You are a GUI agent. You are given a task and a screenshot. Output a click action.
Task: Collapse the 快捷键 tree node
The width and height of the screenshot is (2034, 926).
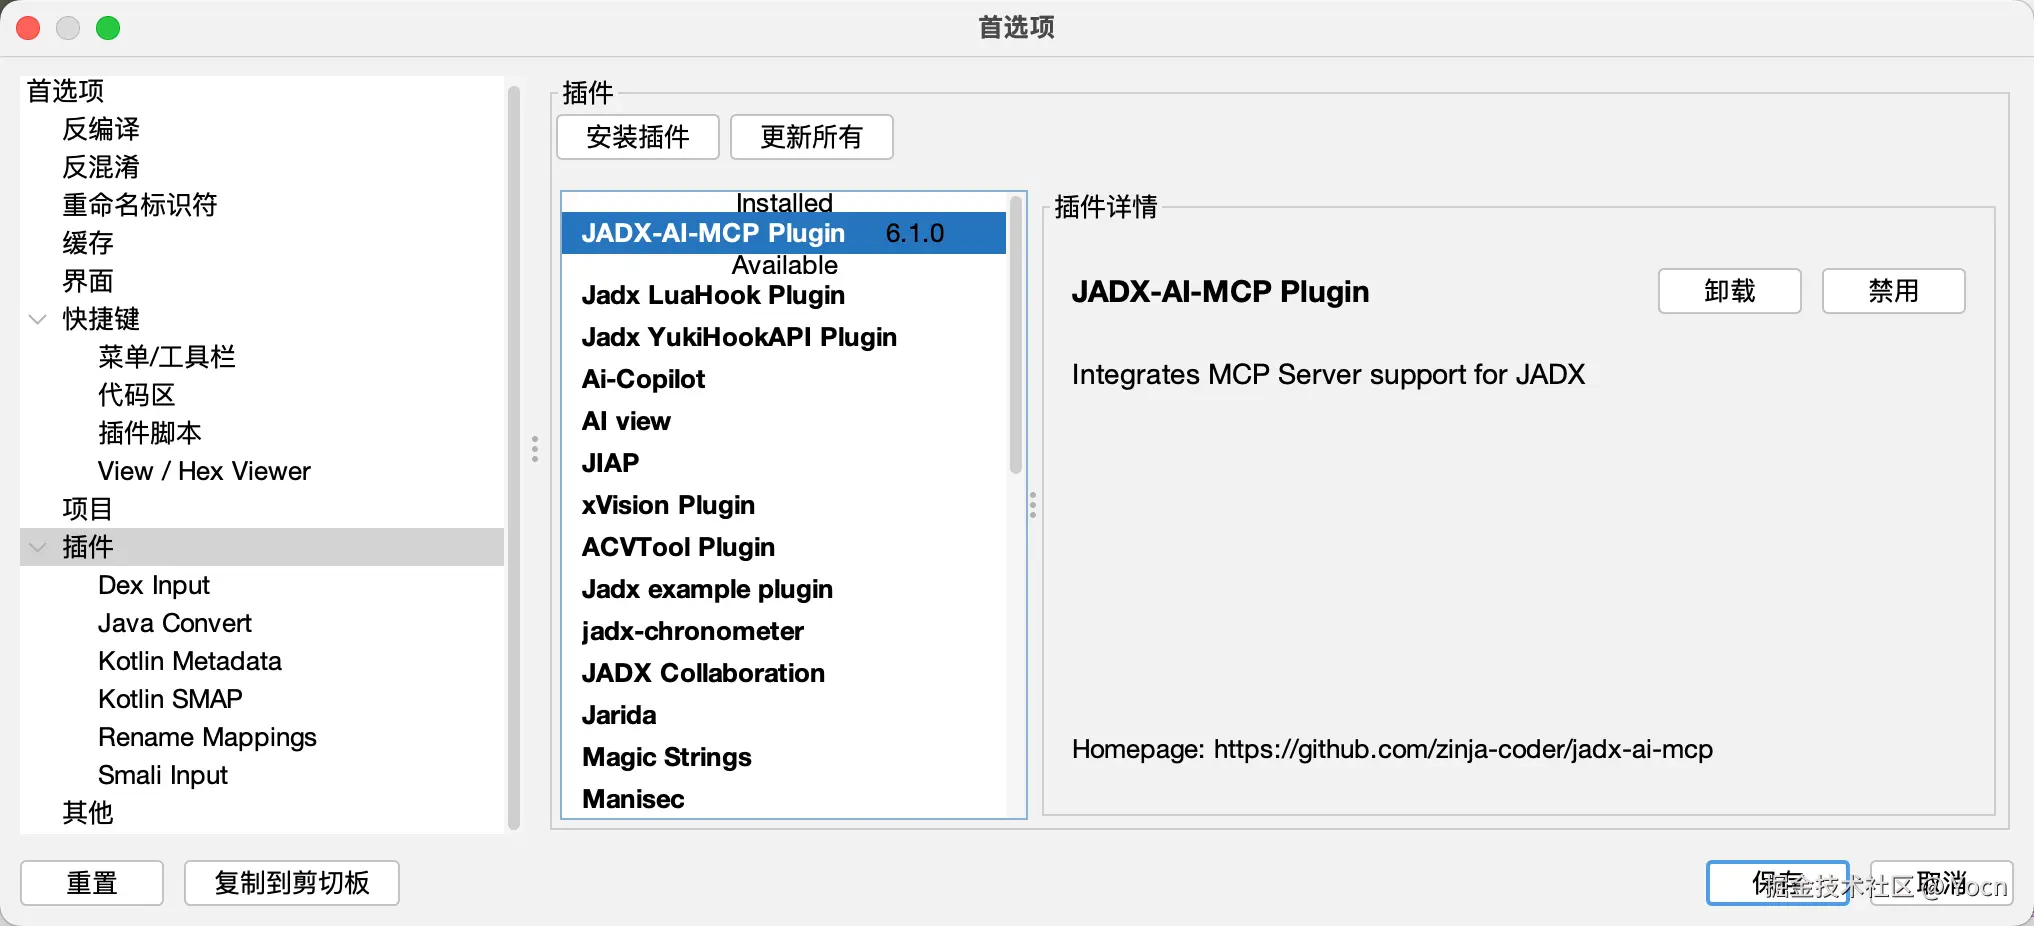tap(38, 320)
